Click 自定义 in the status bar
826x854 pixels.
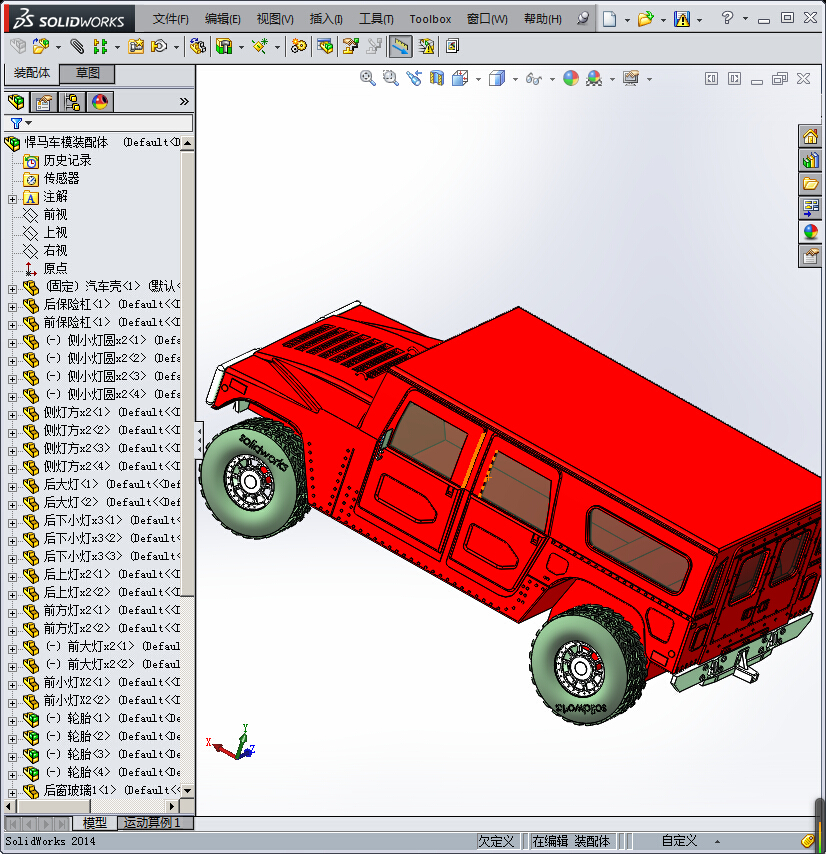point(680,841)
